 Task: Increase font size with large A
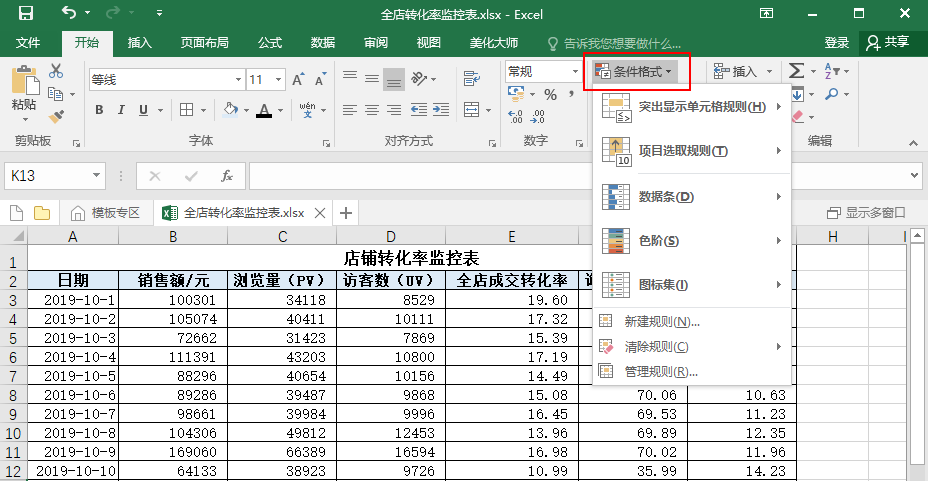click(x=298, y=79)
